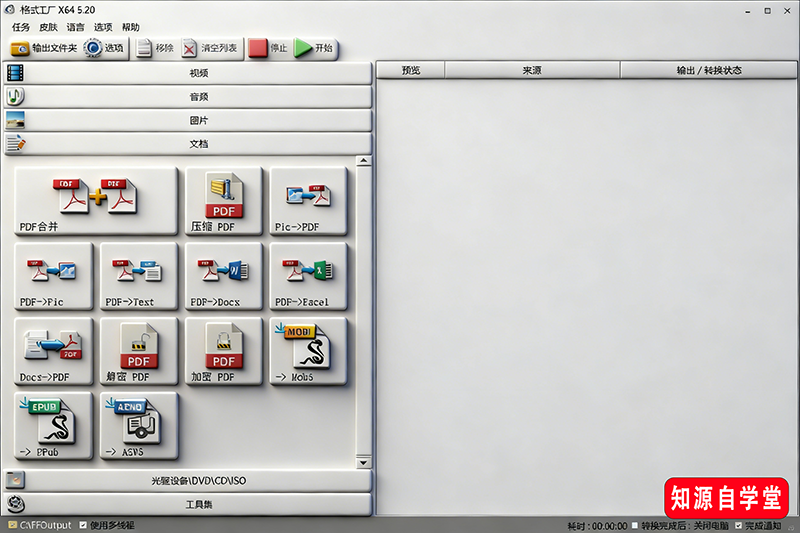Image resolution: width=800 pixels, height=533 pixels.
Task: Open the PDF->Text converter
Action: click(138, 276)
